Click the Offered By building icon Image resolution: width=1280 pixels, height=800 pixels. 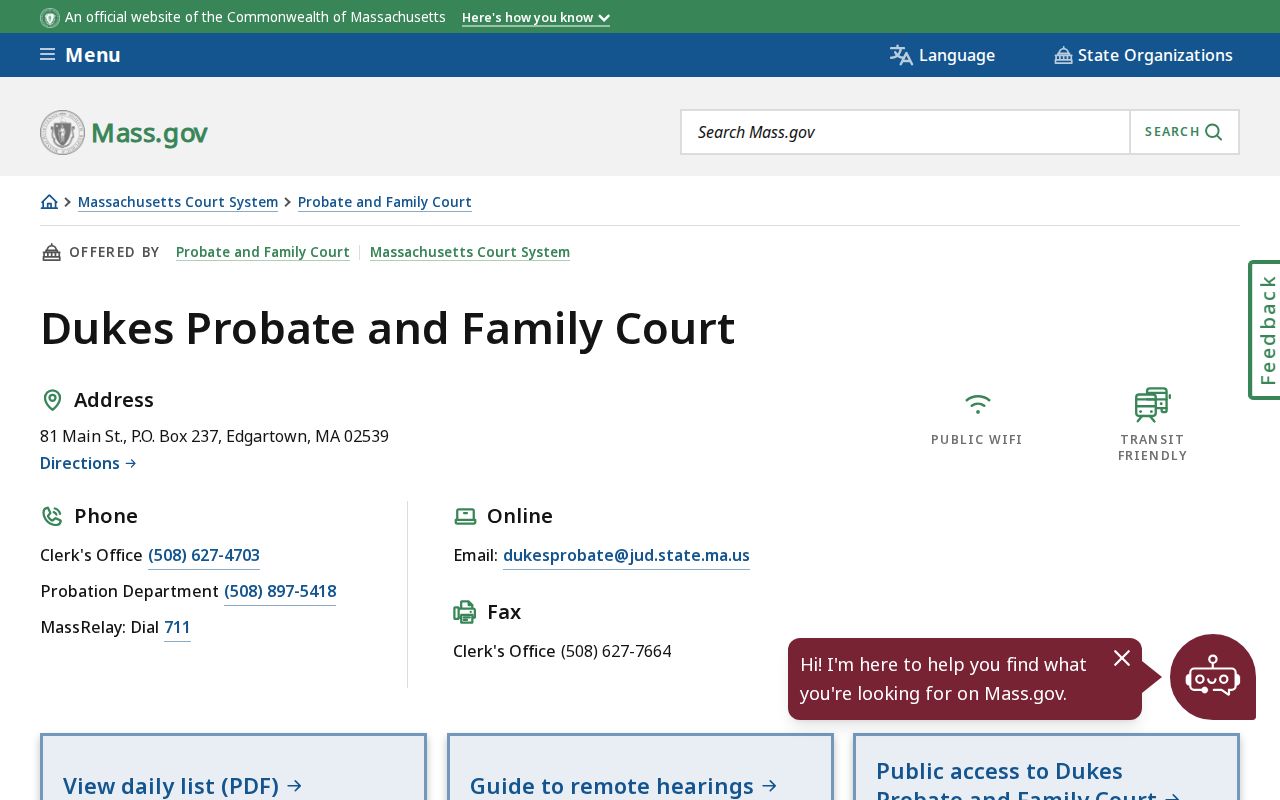tap(51, 252)
